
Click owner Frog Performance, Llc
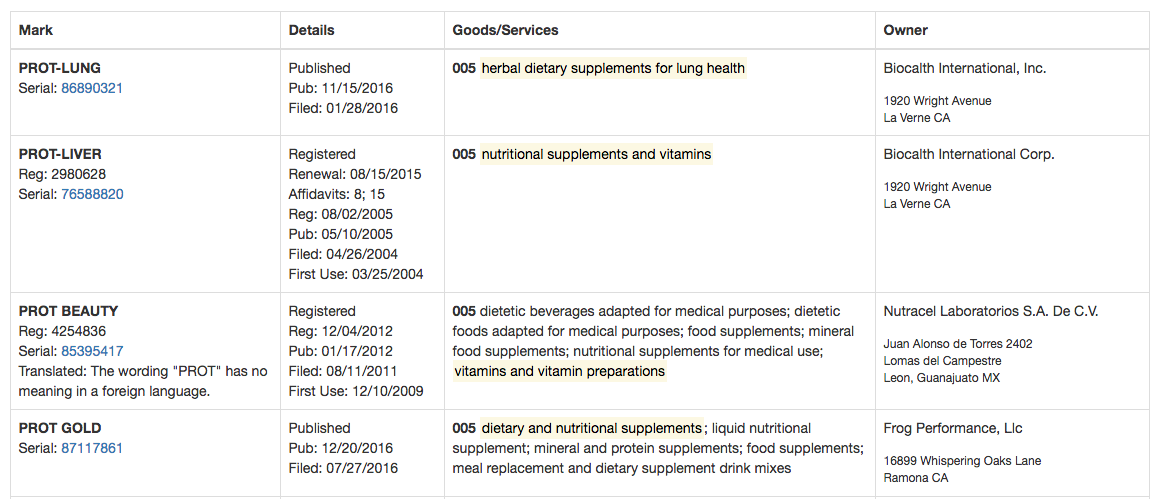click(x=954, y=428)
